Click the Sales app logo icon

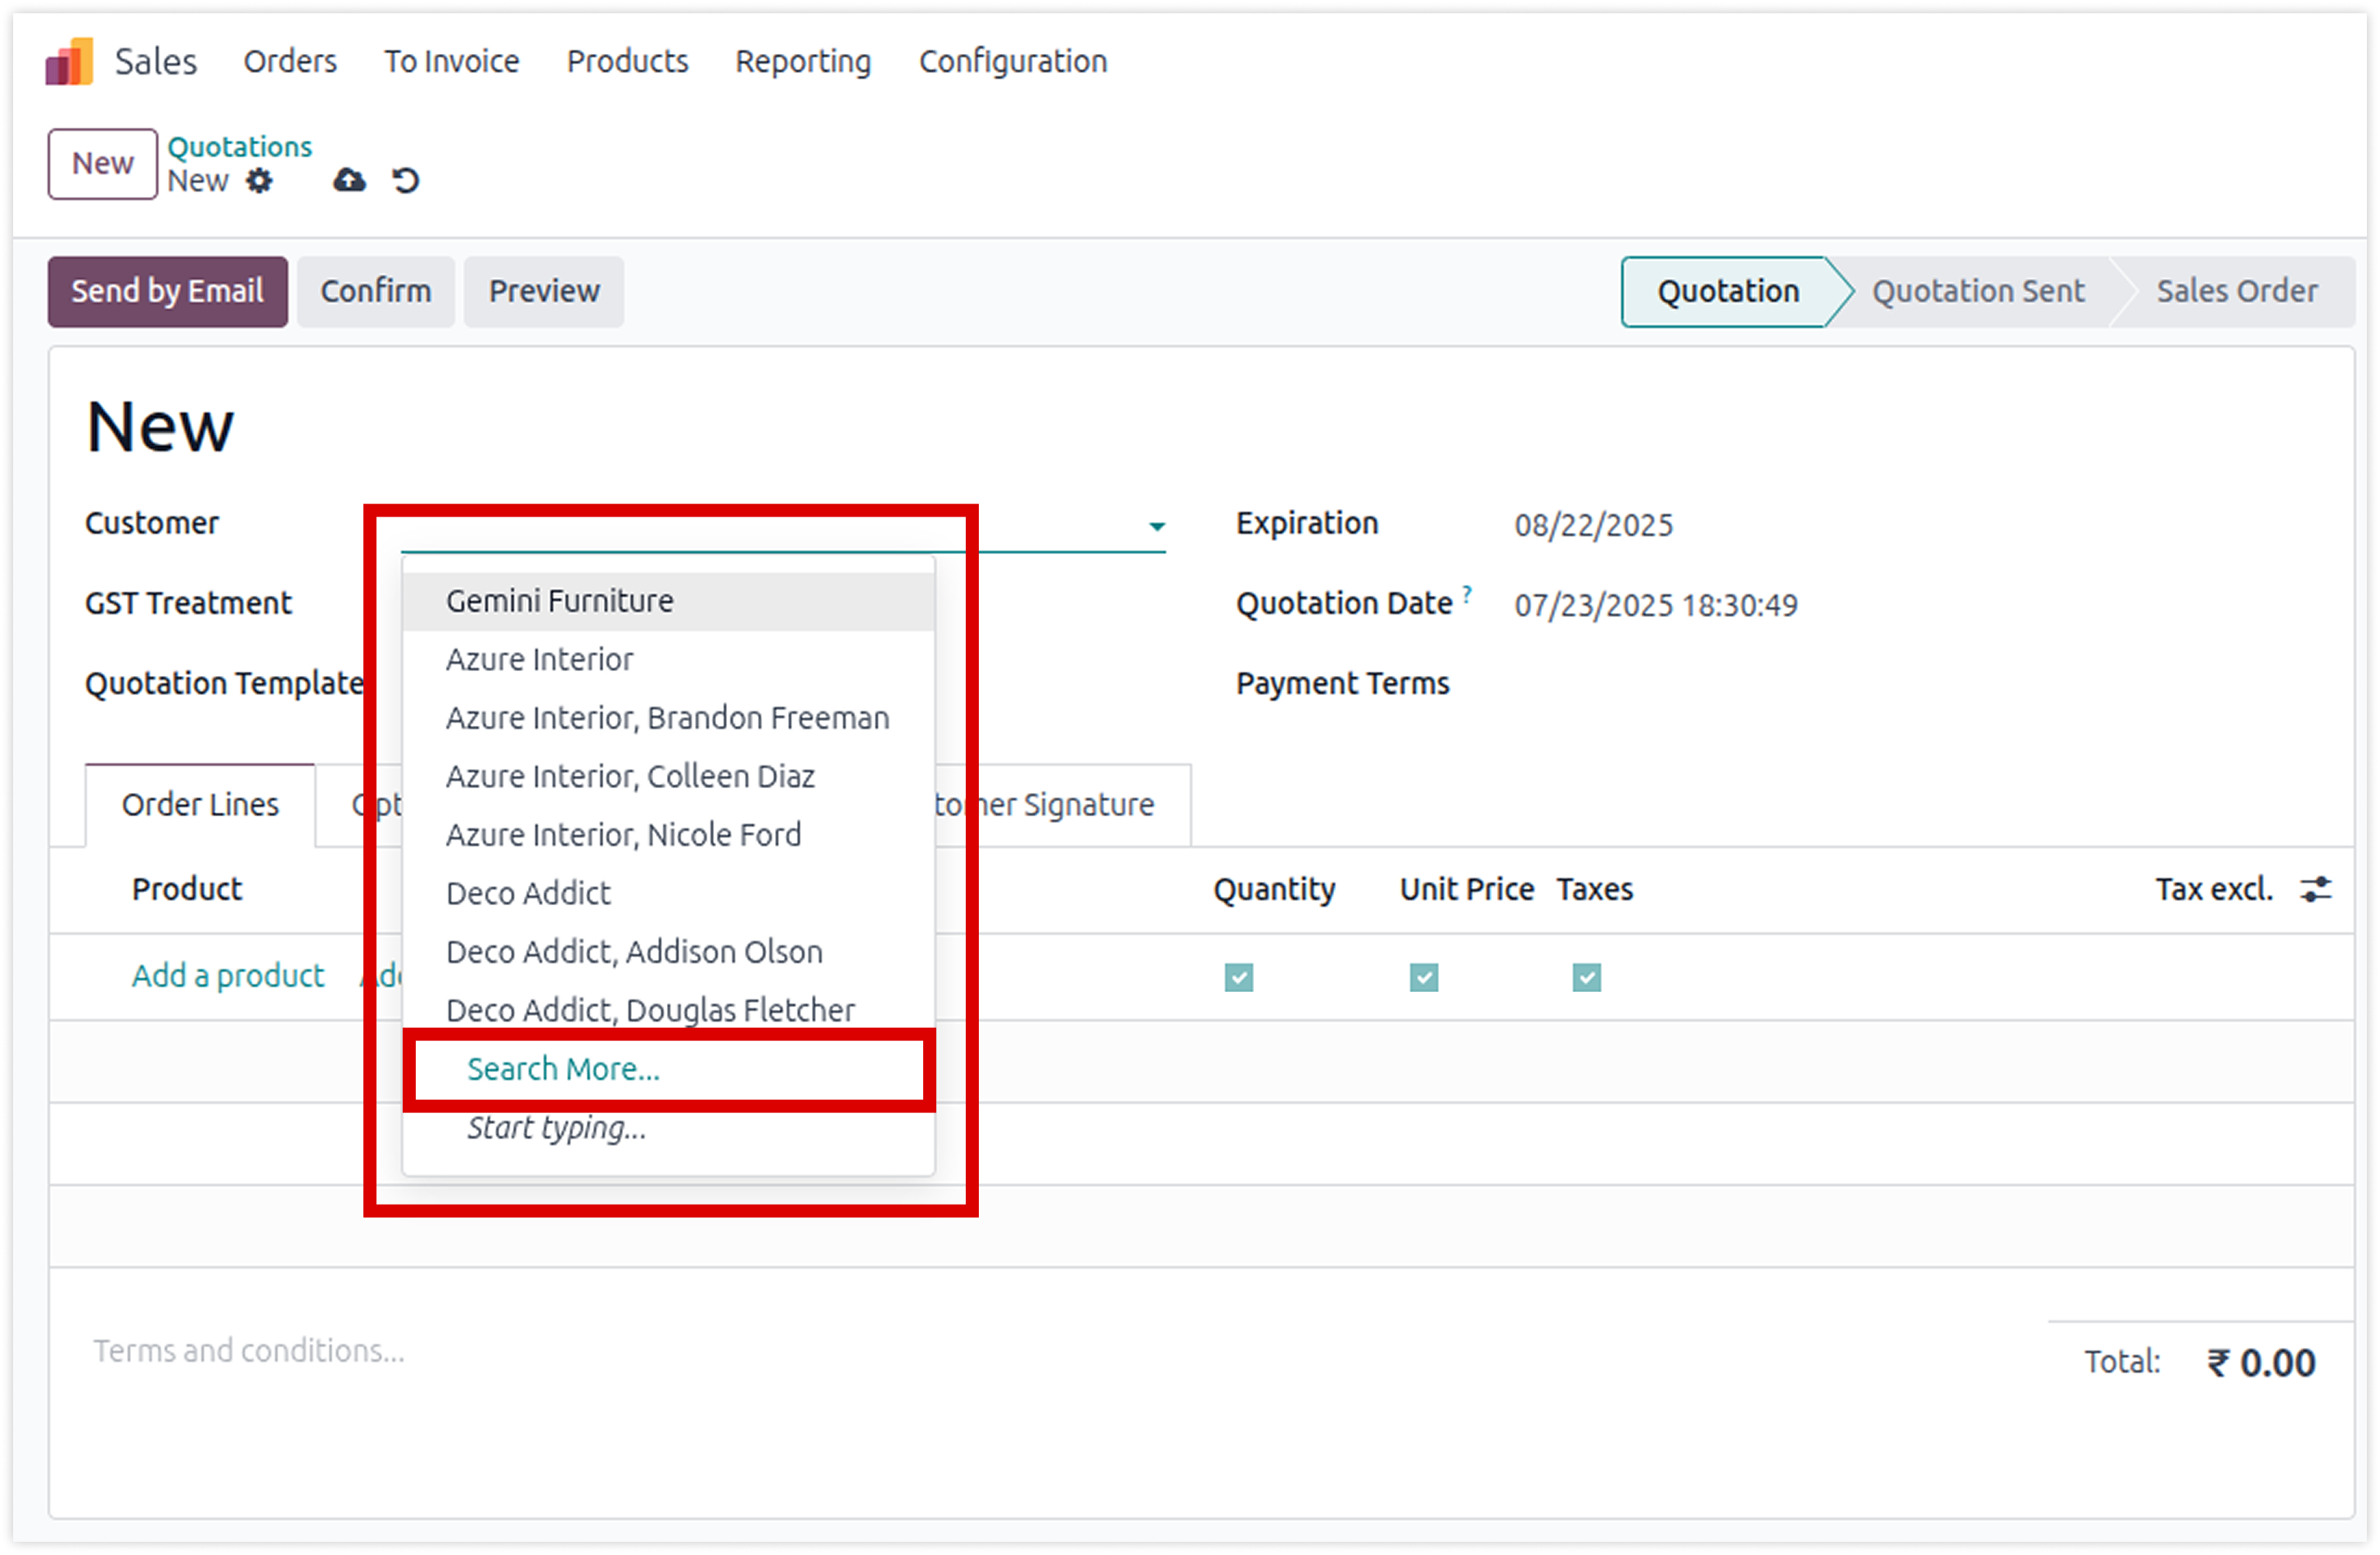pyautogui.click(x=69, y=61)
